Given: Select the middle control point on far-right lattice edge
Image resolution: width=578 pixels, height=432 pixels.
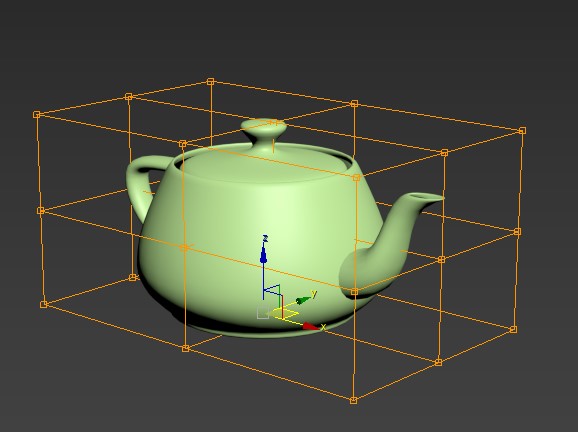Looking at the screenshot, I should point(518,231).
